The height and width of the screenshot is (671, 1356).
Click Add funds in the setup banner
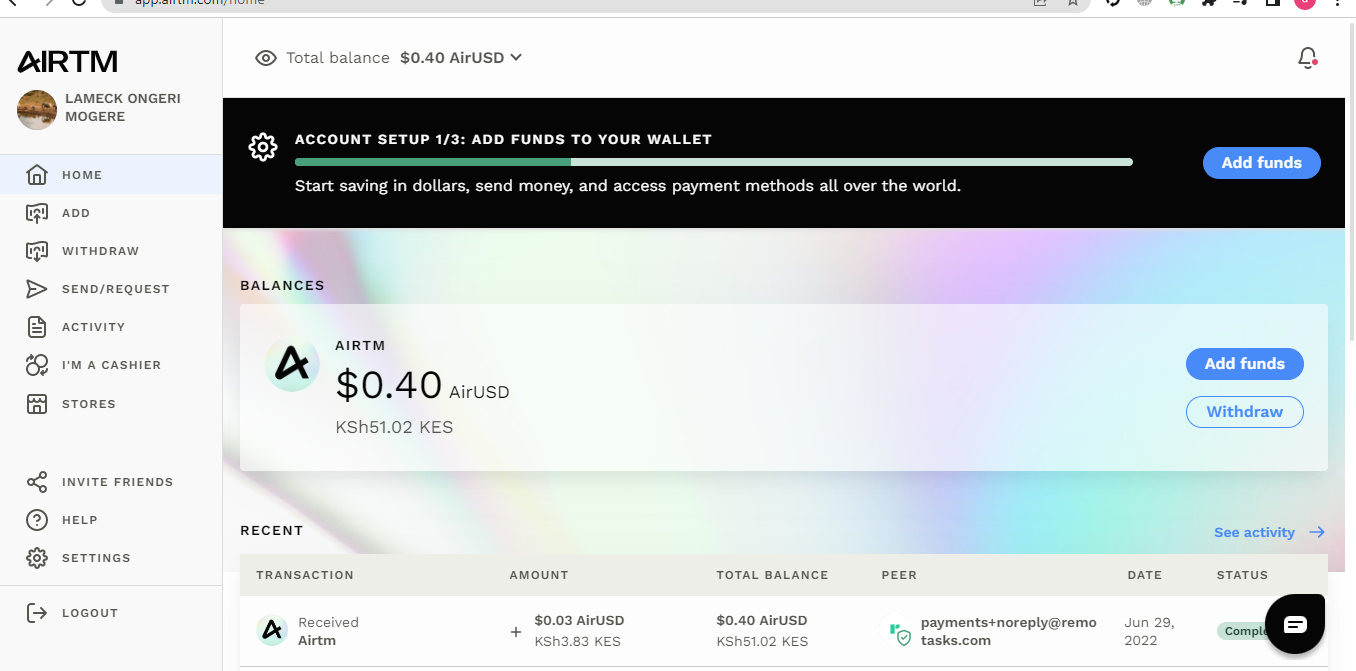[1262, 163]
